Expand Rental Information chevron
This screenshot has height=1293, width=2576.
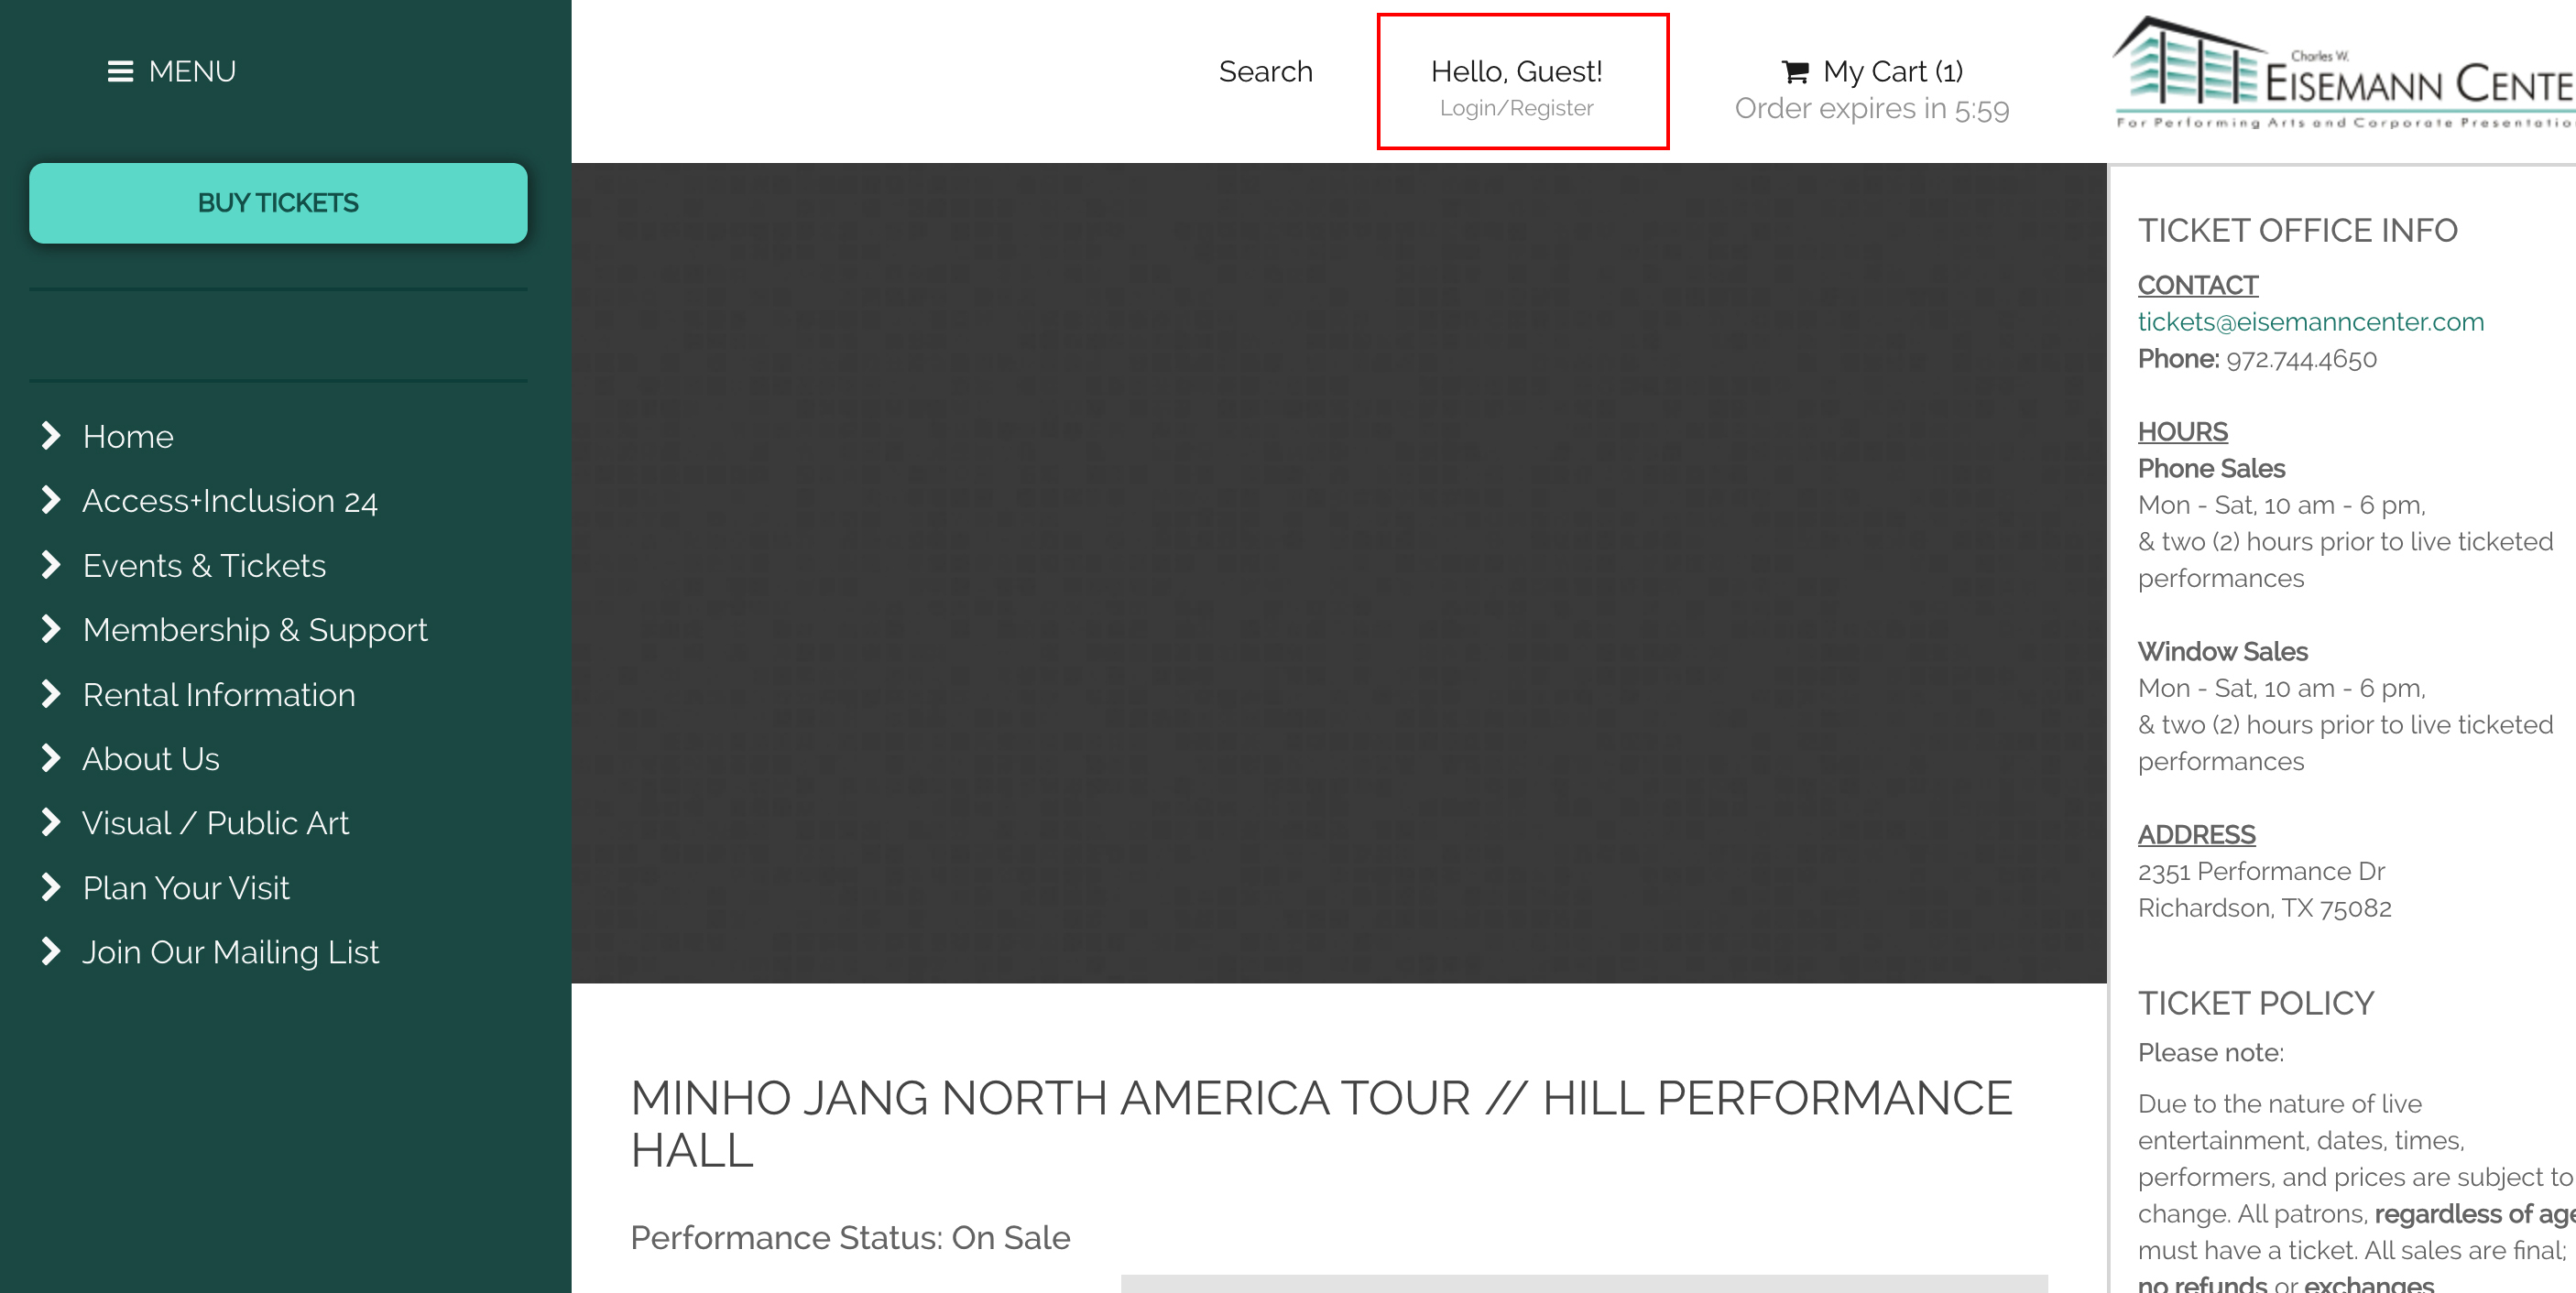click(x=50, y=694)
